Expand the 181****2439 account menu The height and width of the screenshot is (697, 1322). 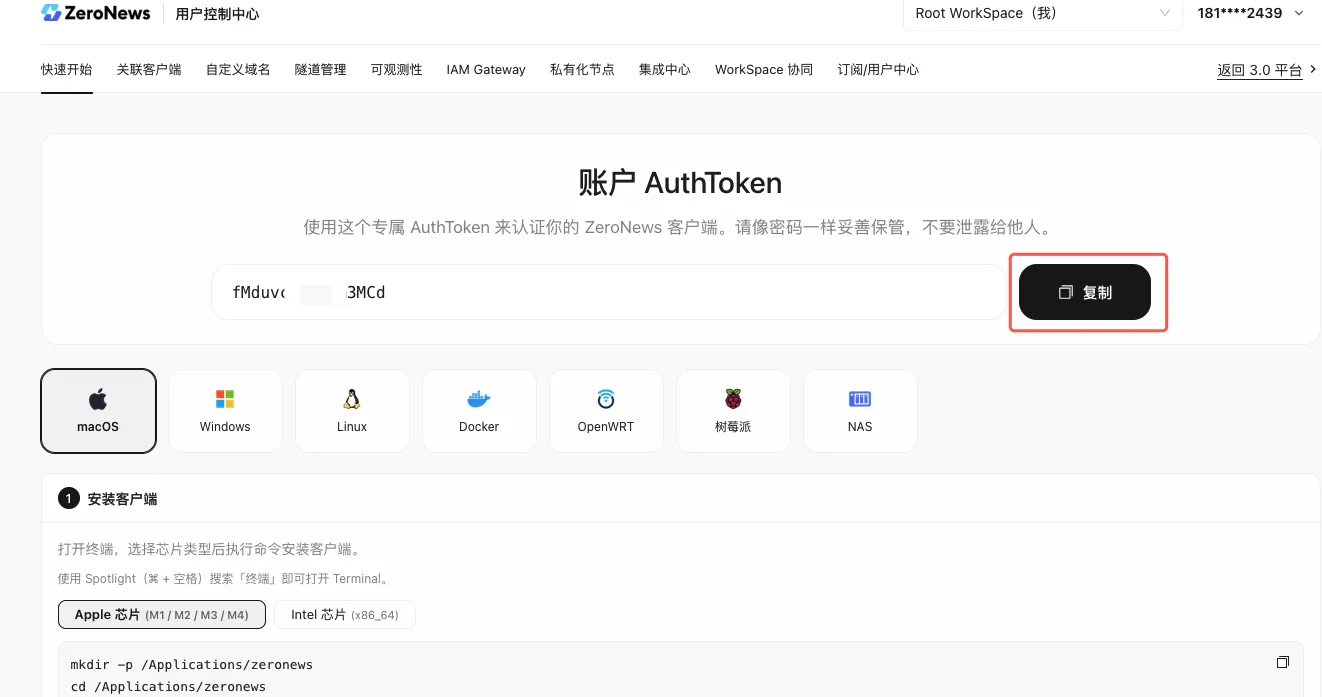1251,13
